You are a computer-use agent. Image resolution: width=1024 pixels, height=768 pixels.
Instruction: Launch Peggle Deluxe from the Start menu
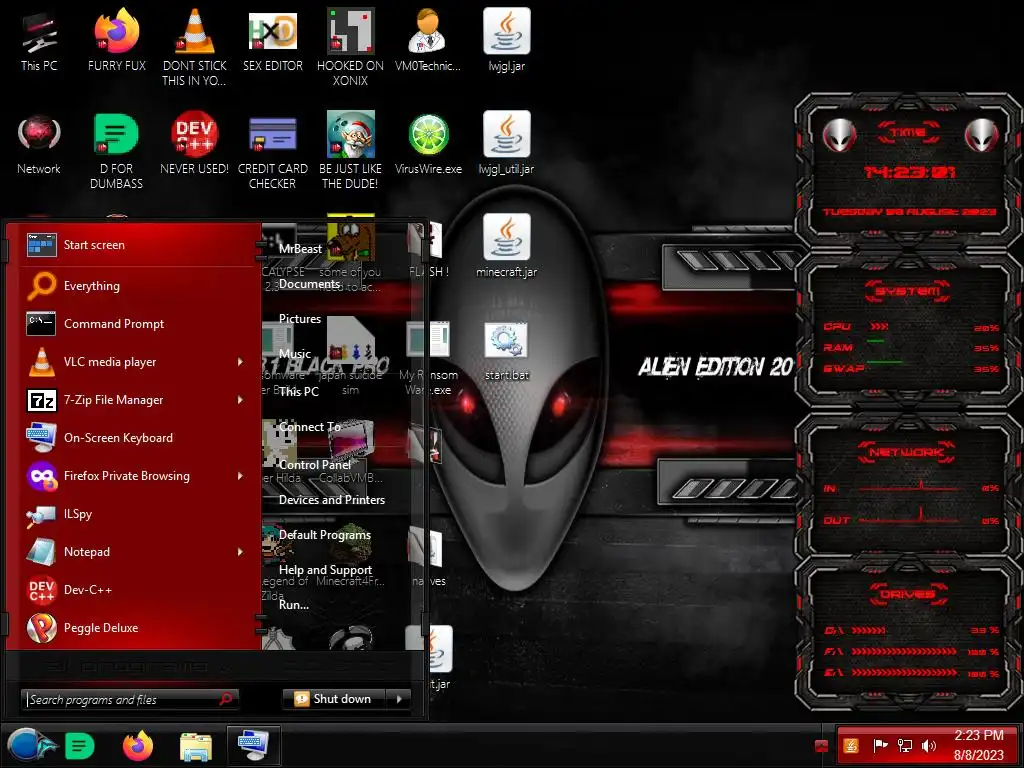pyautogui.click(x=135, y=628)
